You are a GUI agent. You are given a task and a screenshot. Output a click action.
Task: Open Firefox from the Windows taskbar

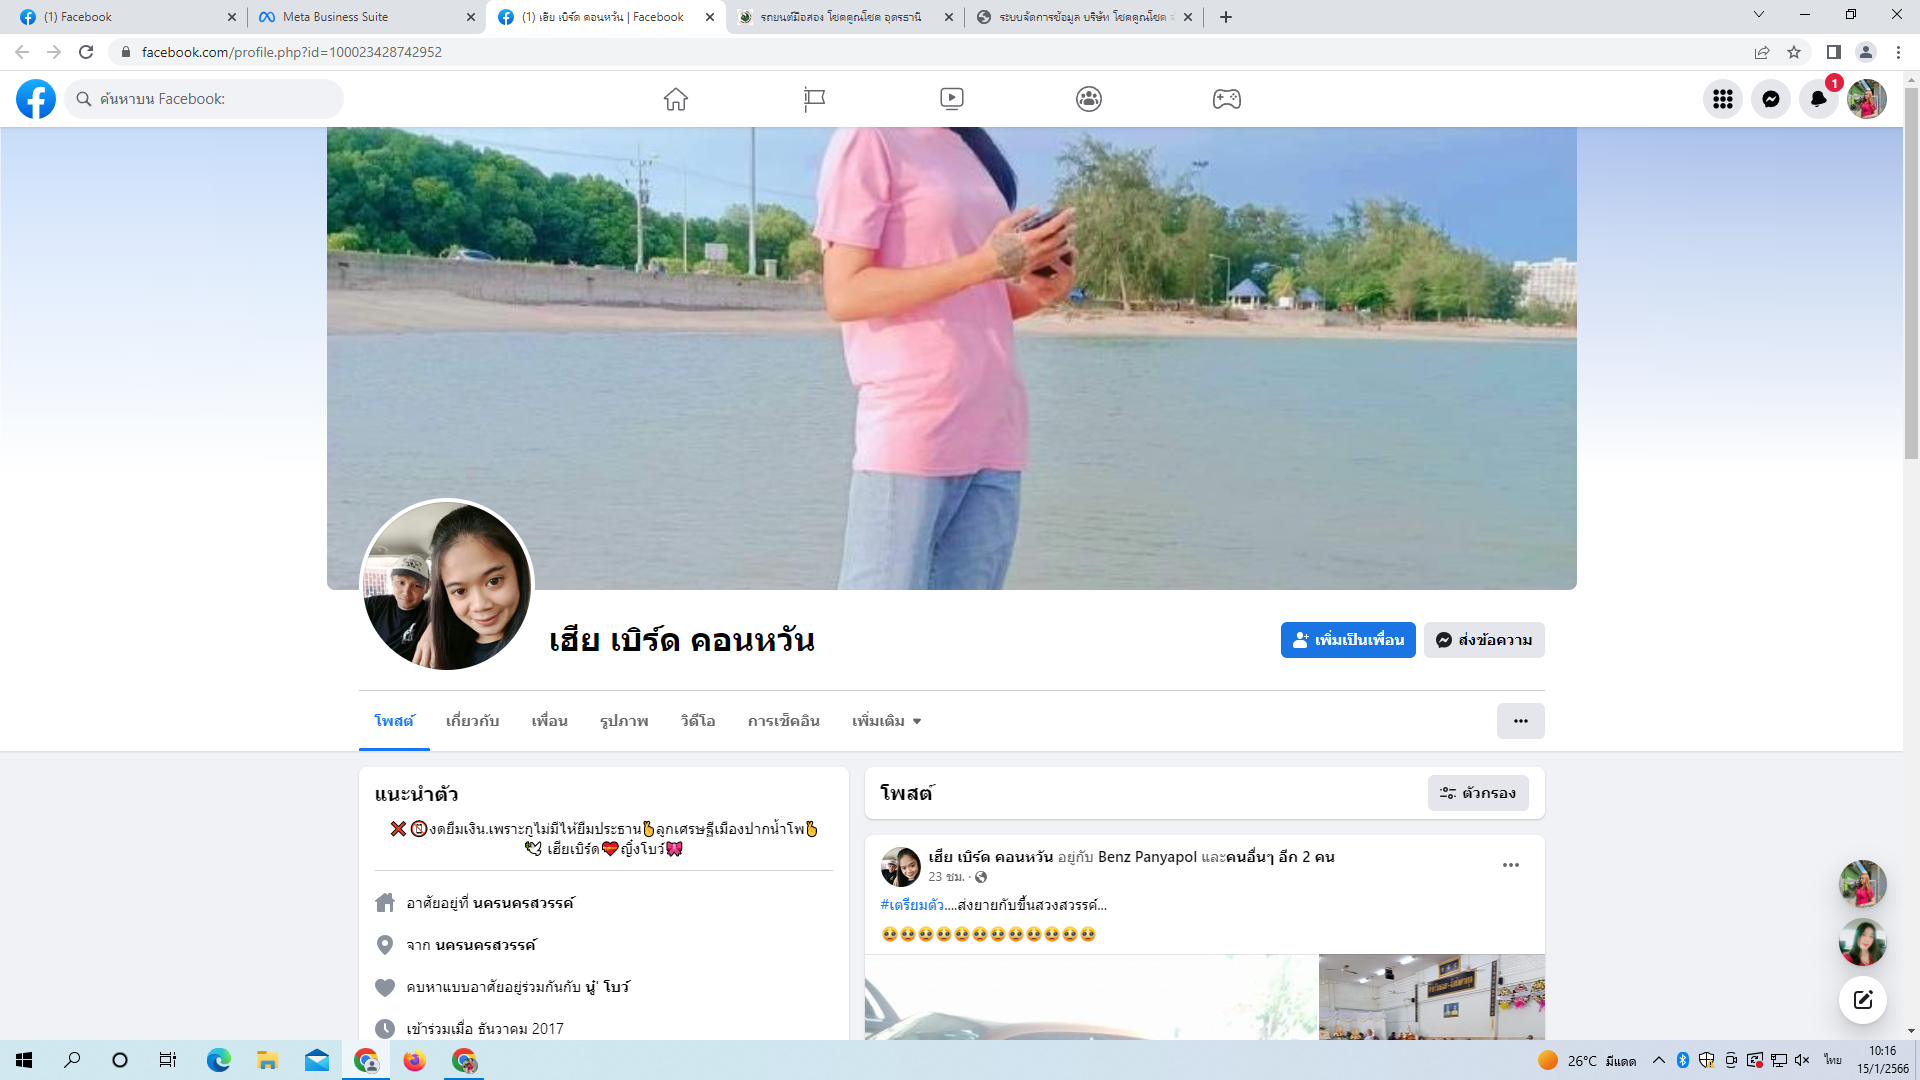(414, 1060)
